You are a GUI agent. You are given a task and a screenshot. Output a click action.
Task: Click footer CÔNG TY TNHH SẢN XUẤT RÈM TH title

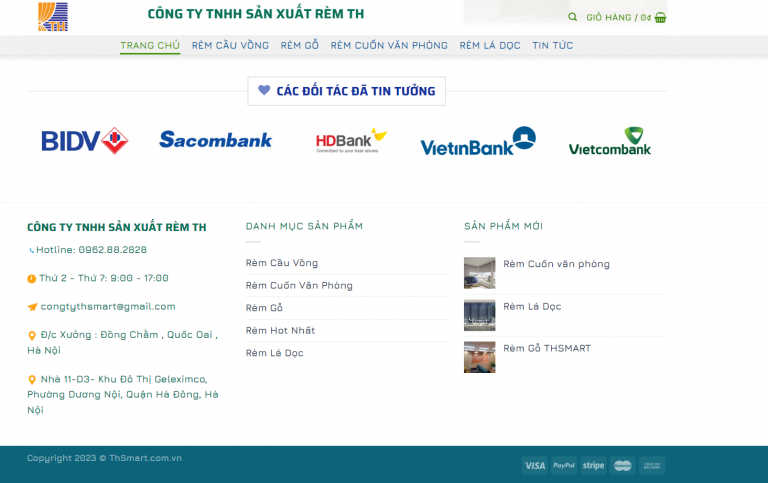117,227
